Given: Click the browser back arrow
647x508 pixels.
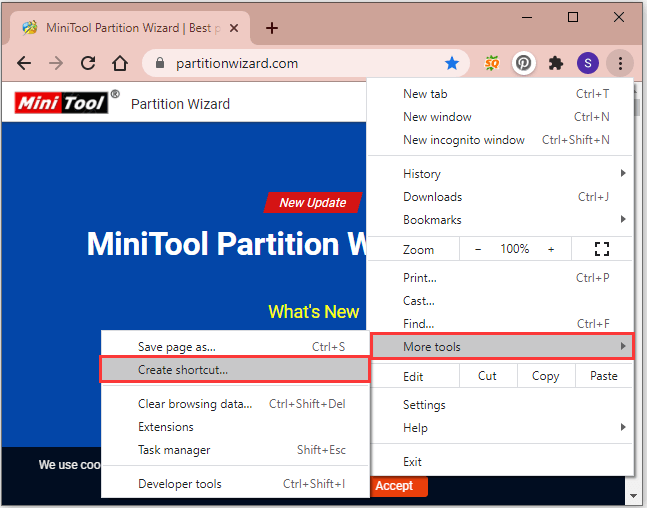Looking at the screenshot, I should click(x=24, y=63).
